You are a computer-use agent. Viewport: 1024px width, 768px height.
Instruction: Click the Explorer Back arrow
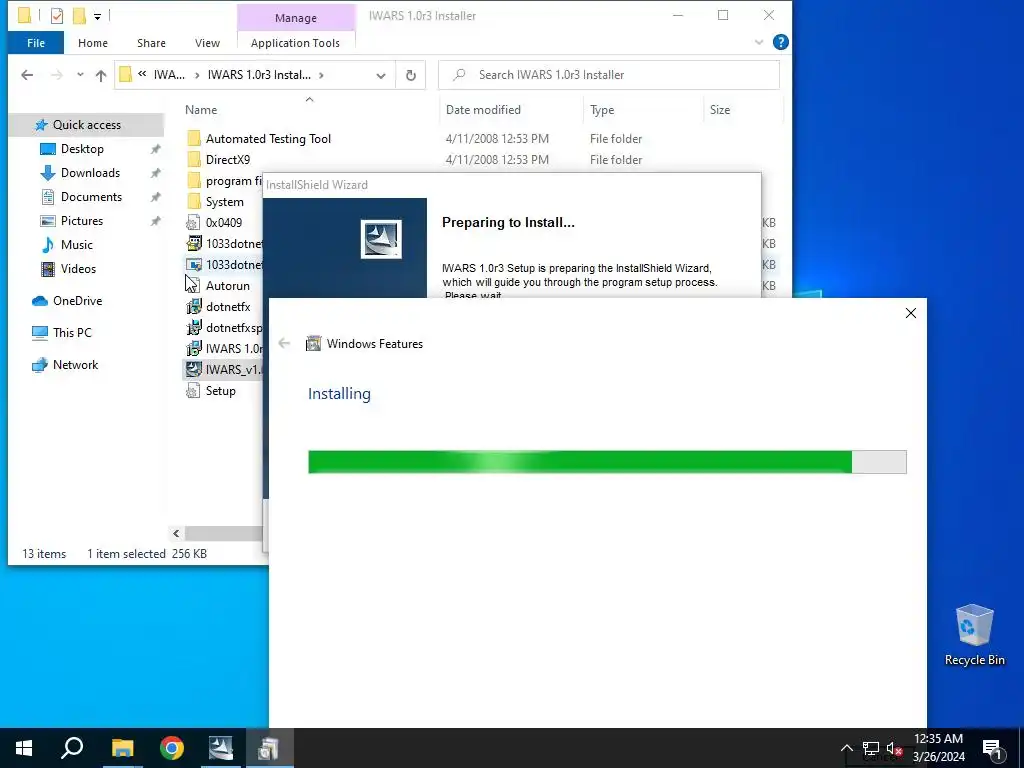(27, 75)
